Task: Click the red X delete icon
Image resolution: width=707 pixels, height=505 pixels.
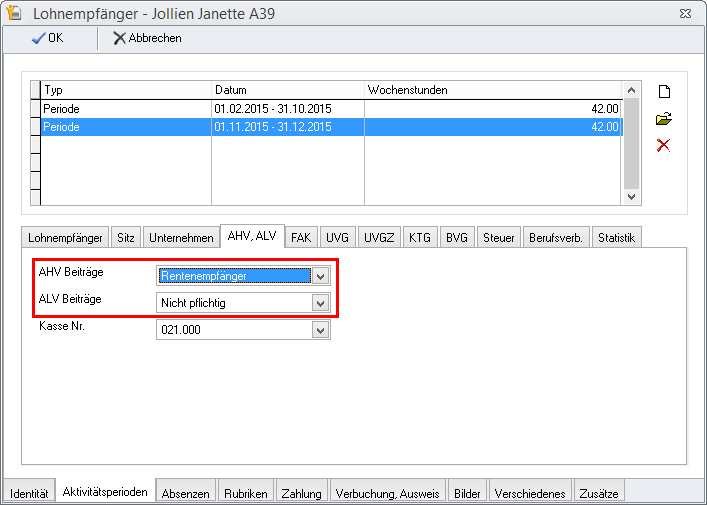Action: pos(662,146)
